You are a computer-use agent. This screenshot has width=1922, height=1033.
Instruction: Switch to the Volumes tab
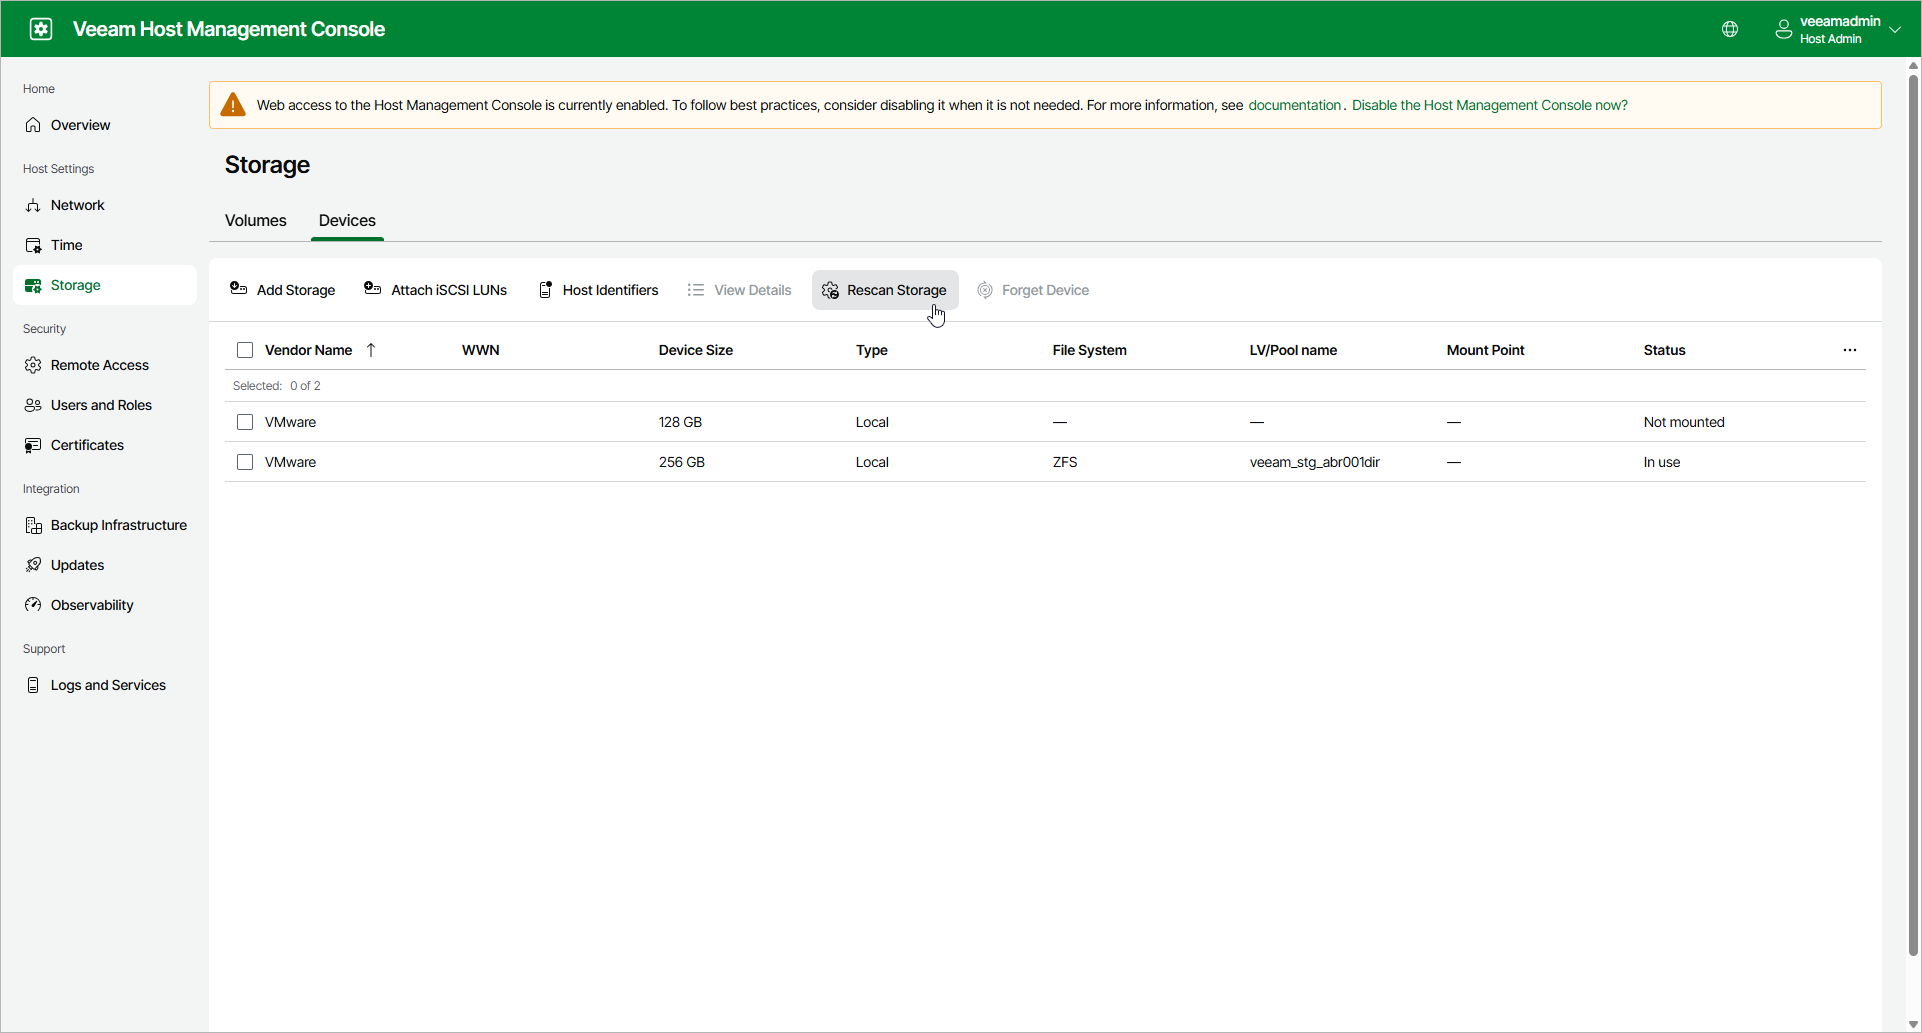[256, 220]
